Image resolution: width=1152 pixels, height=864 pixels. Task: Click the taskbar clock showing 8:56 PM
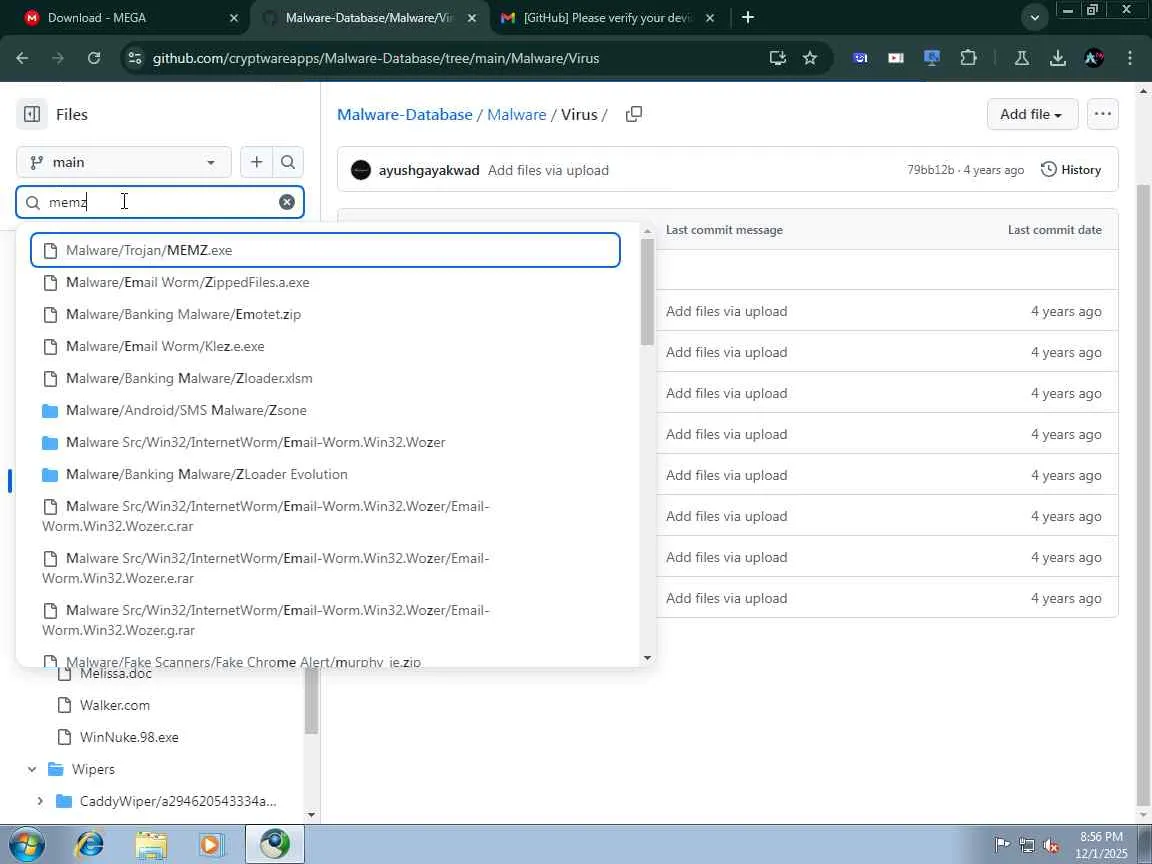[x=1101, y=845]
